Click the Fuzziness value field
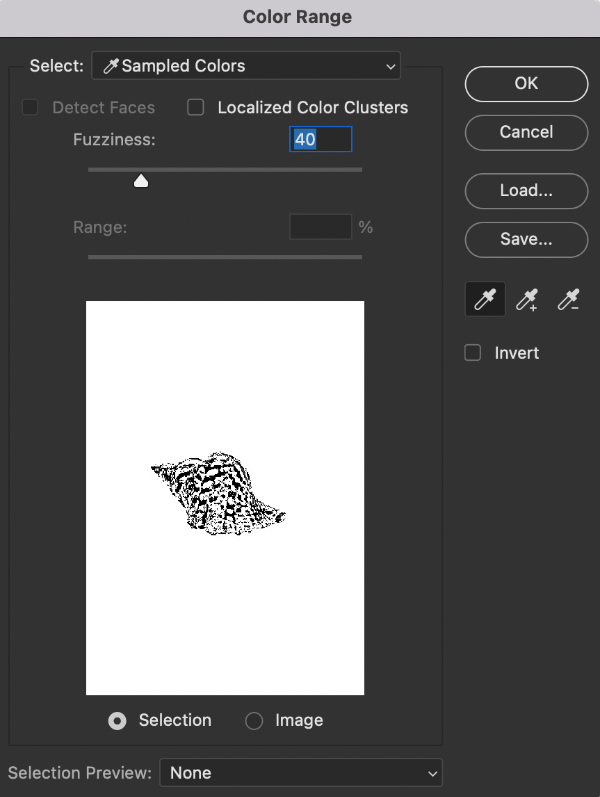Image resolution: width=600 pixels, height=797 pixels. 320,139
